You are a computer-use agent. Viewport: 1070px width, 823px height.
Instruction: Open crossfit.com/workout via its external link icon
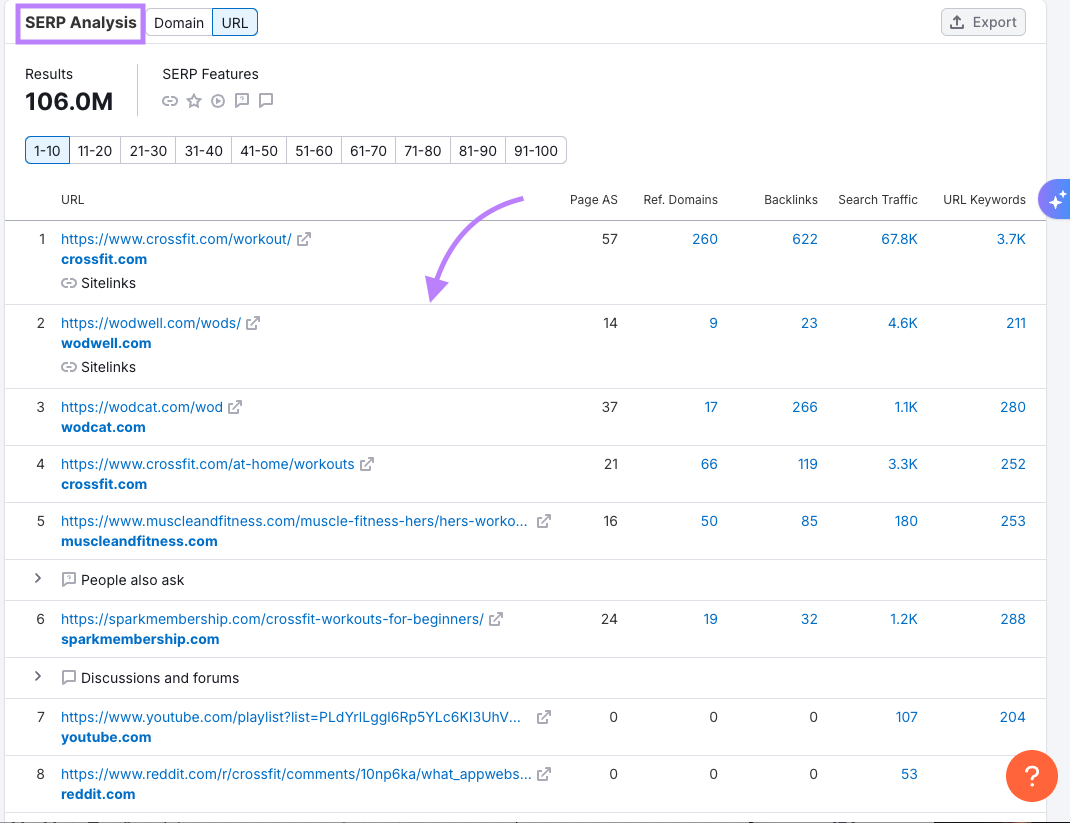[303, 238]
